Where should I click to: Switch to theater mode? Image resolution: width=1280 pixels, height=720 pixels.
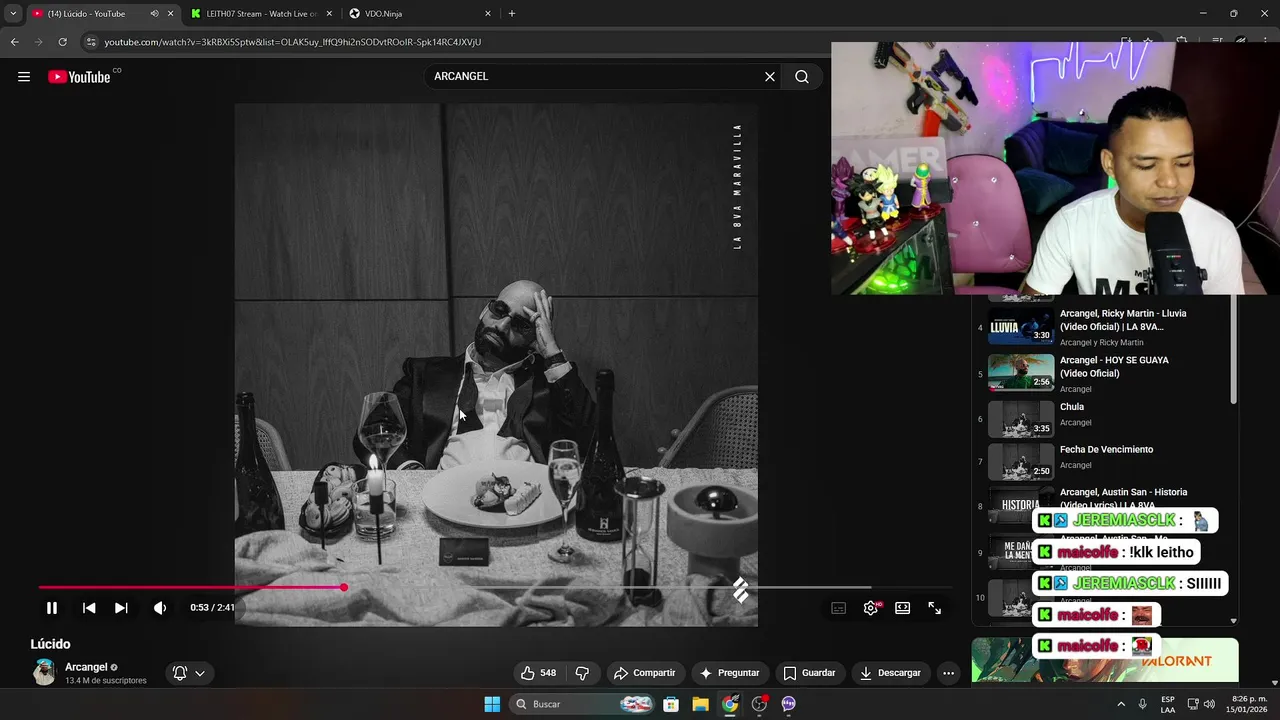click(903, 608)
